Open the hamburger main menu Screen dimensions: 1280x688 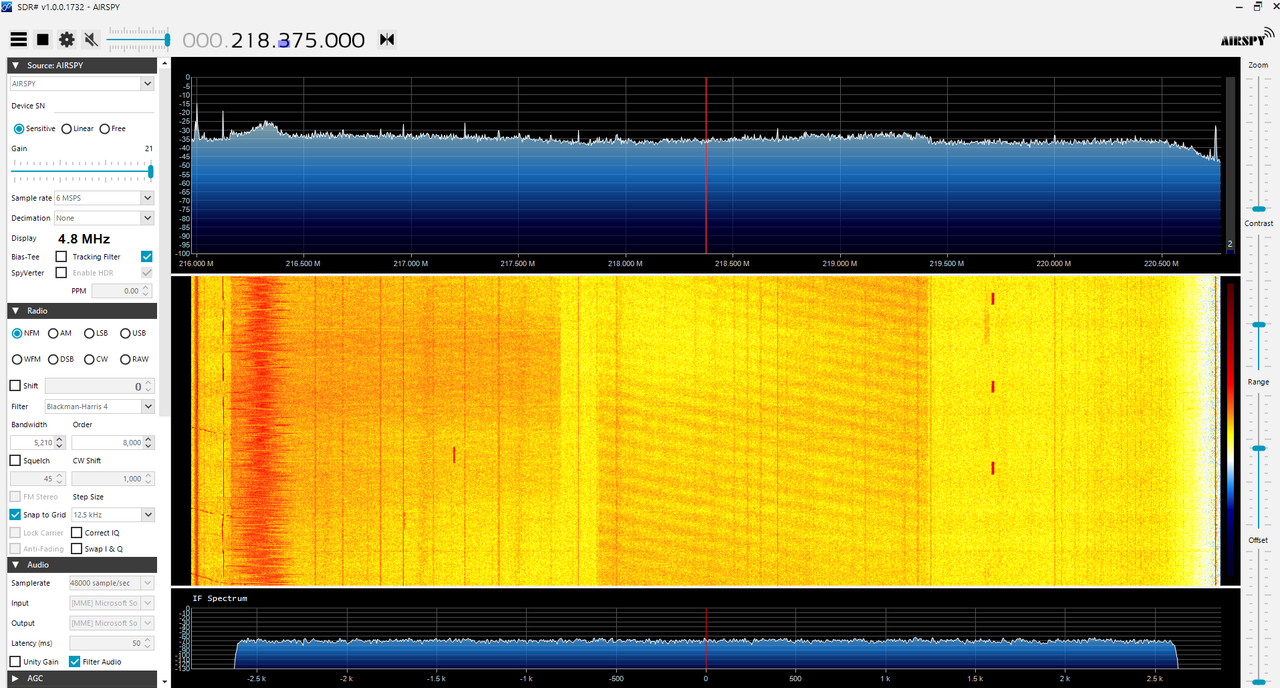pos(18,40)
